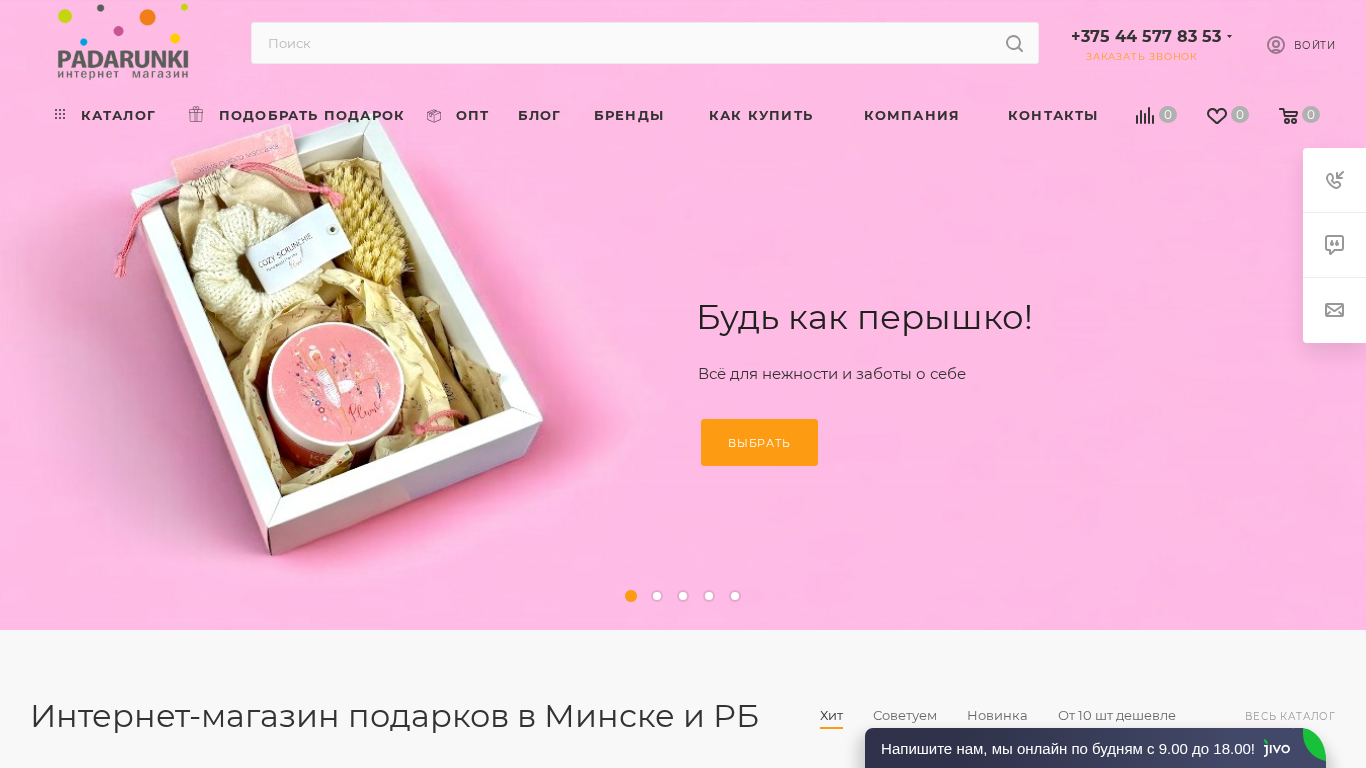Open the product comparison bars icon
Image resolution: width=1366 pixels, height=768 pixels.
1145,116
